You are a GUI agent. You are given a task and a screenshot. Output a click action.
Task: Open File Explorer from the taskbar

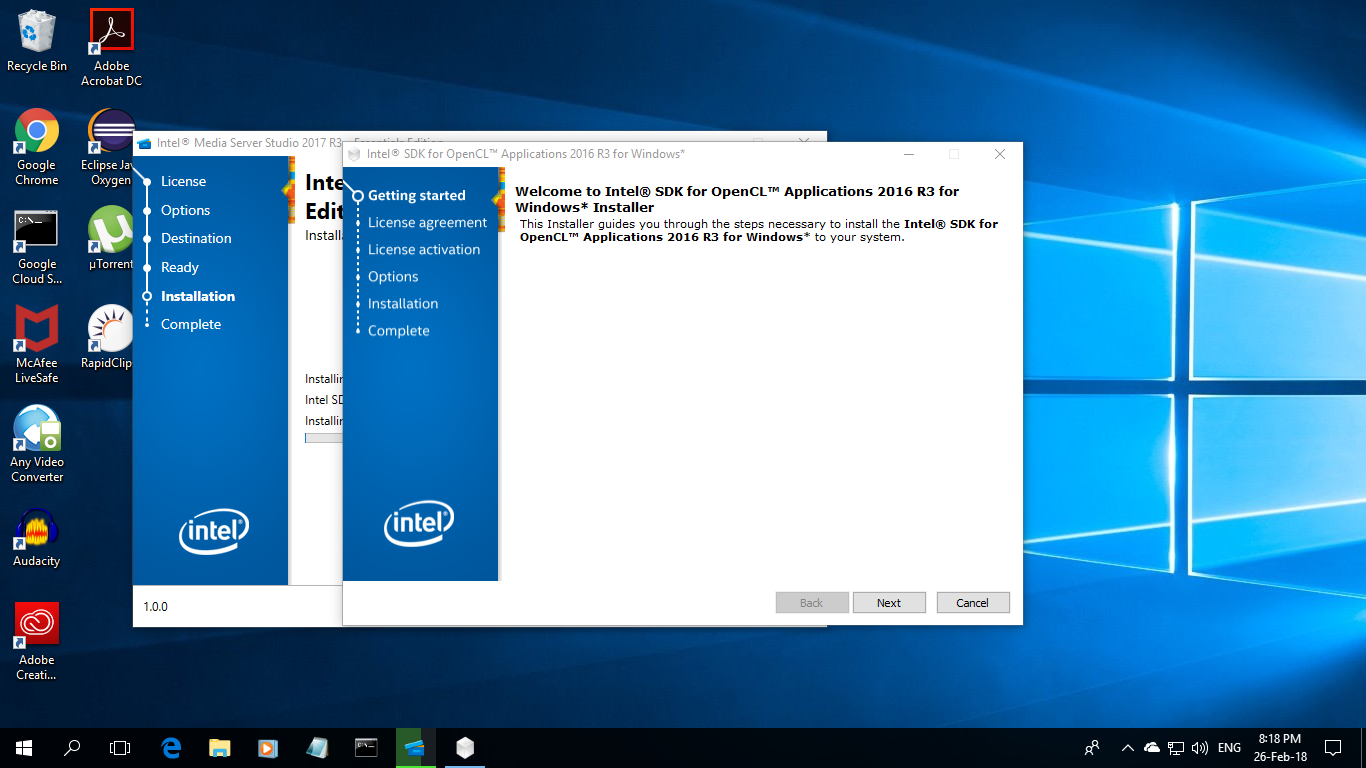pyautogui.click(x=219, y=747)
